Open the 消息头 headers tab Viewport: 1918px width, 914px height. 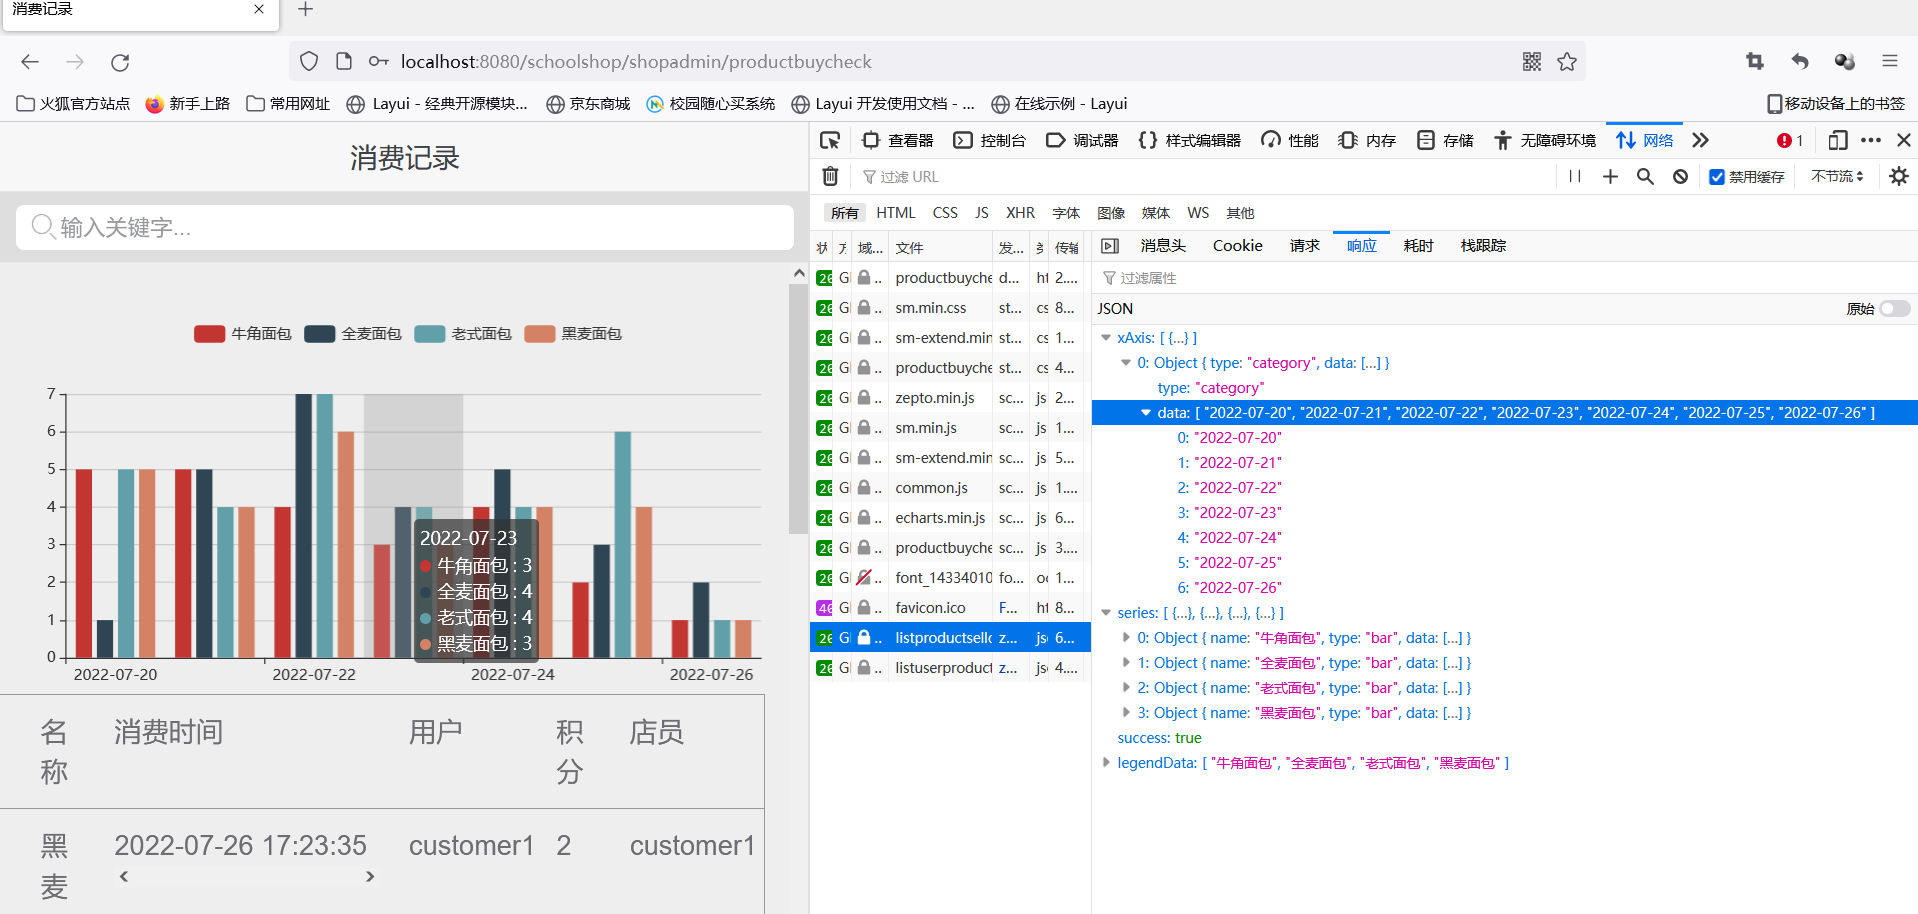click(x=1163, y=246)
